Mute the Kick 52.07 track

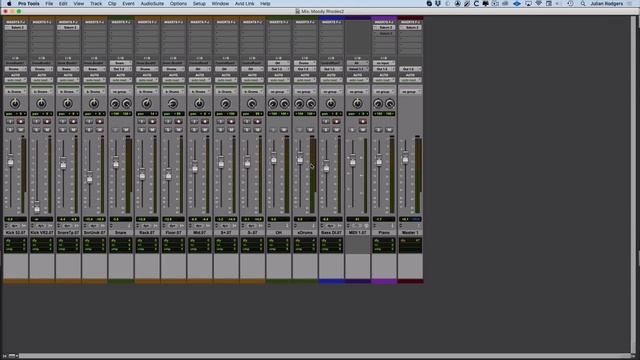point(20,130)
